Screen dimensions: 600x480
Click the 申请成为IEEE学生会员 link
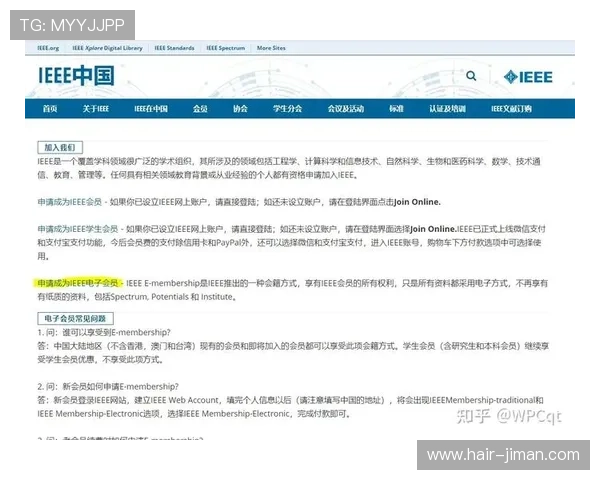point(78,229)
